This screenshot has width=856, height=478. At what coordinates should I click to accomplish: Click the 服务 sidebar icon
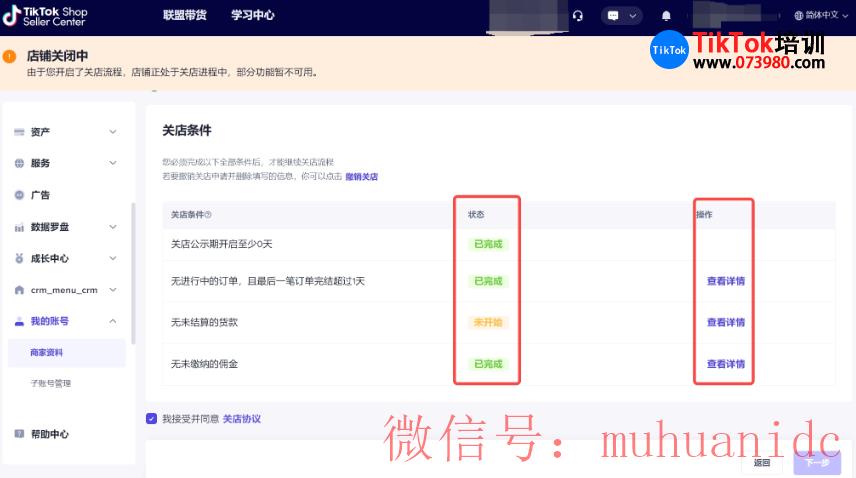point(19,163)
